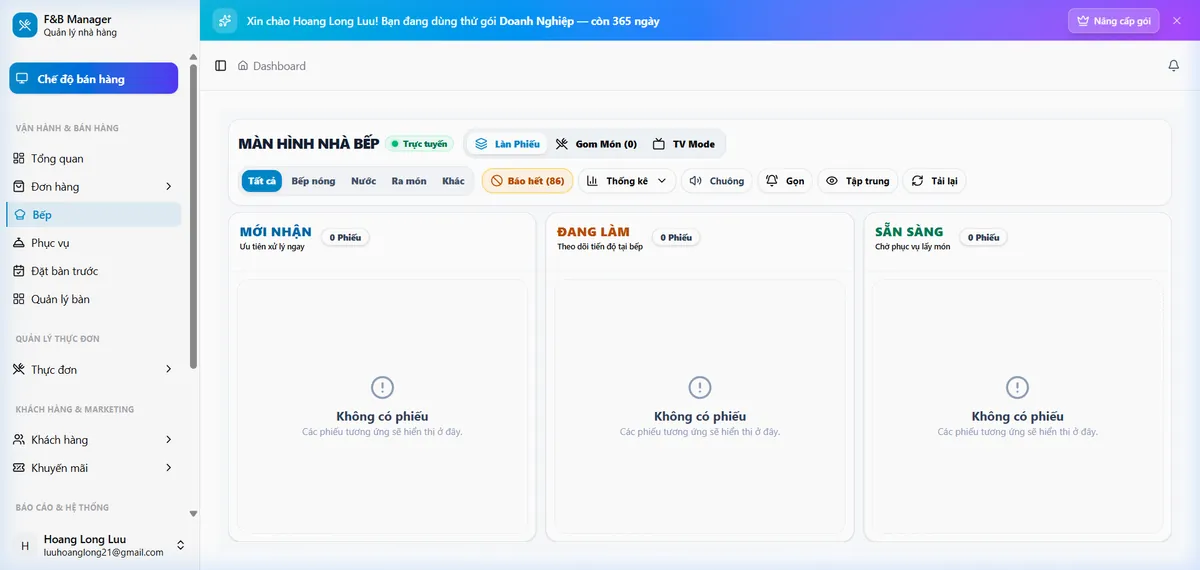Click the ĐANG LÀM column heading
The height and width of the screenshot is (570, 1200).
coord(594,231)
